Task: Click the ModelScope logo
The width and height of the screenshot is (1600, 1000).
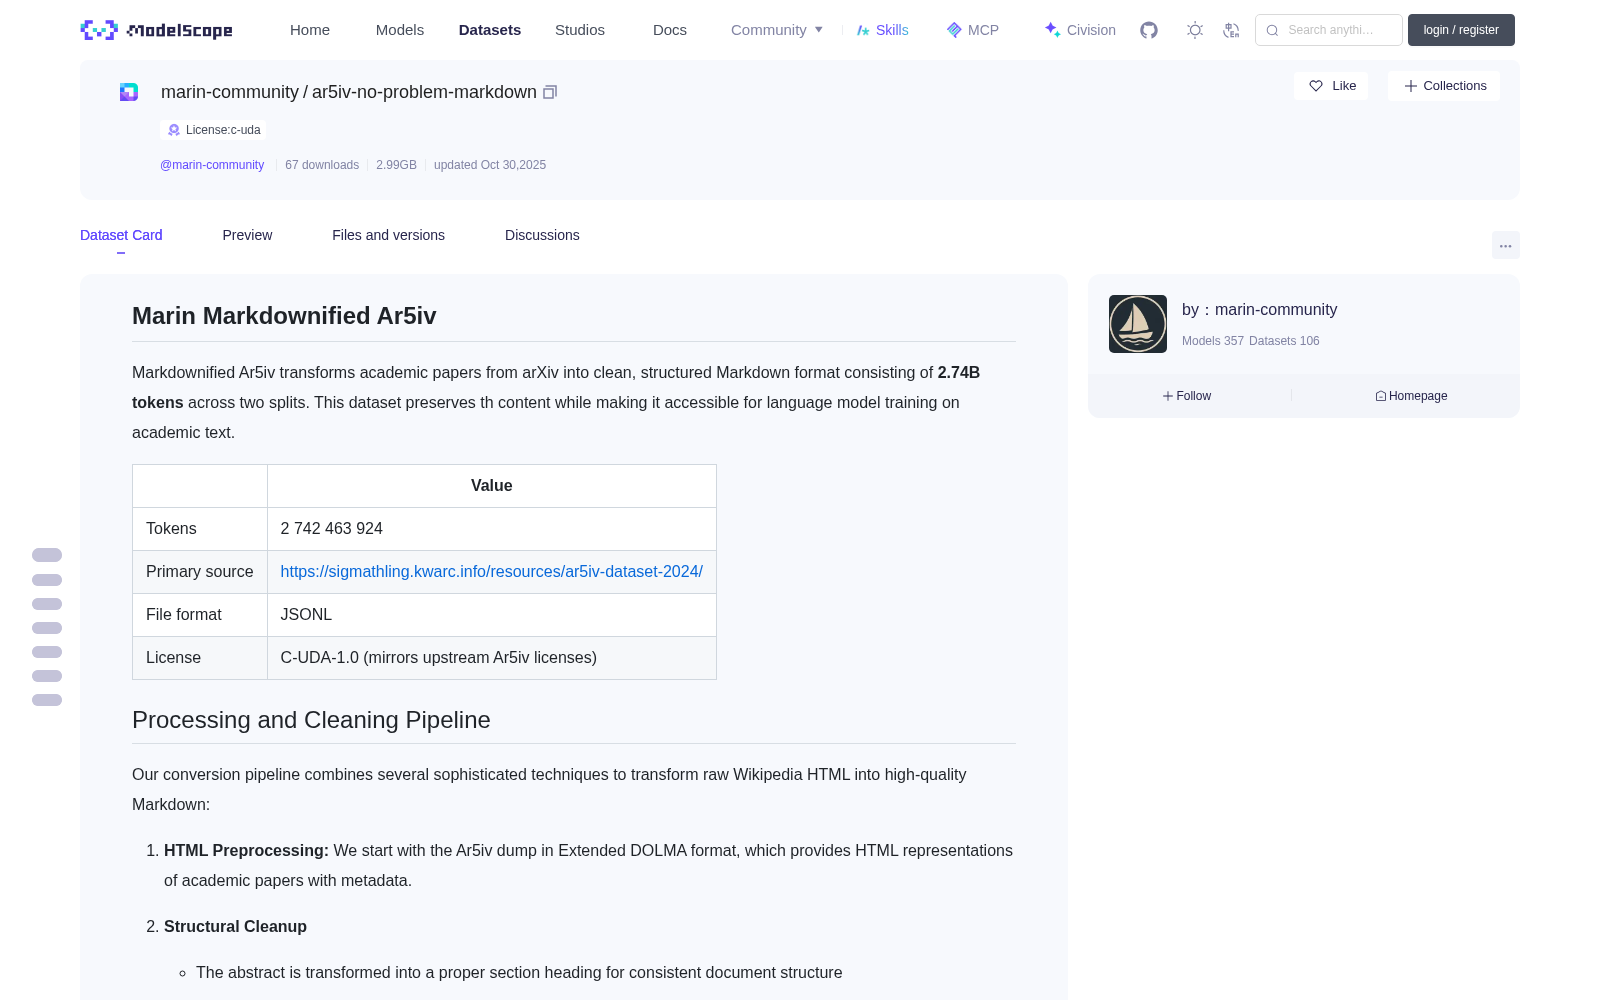Action: coord(157,30)
